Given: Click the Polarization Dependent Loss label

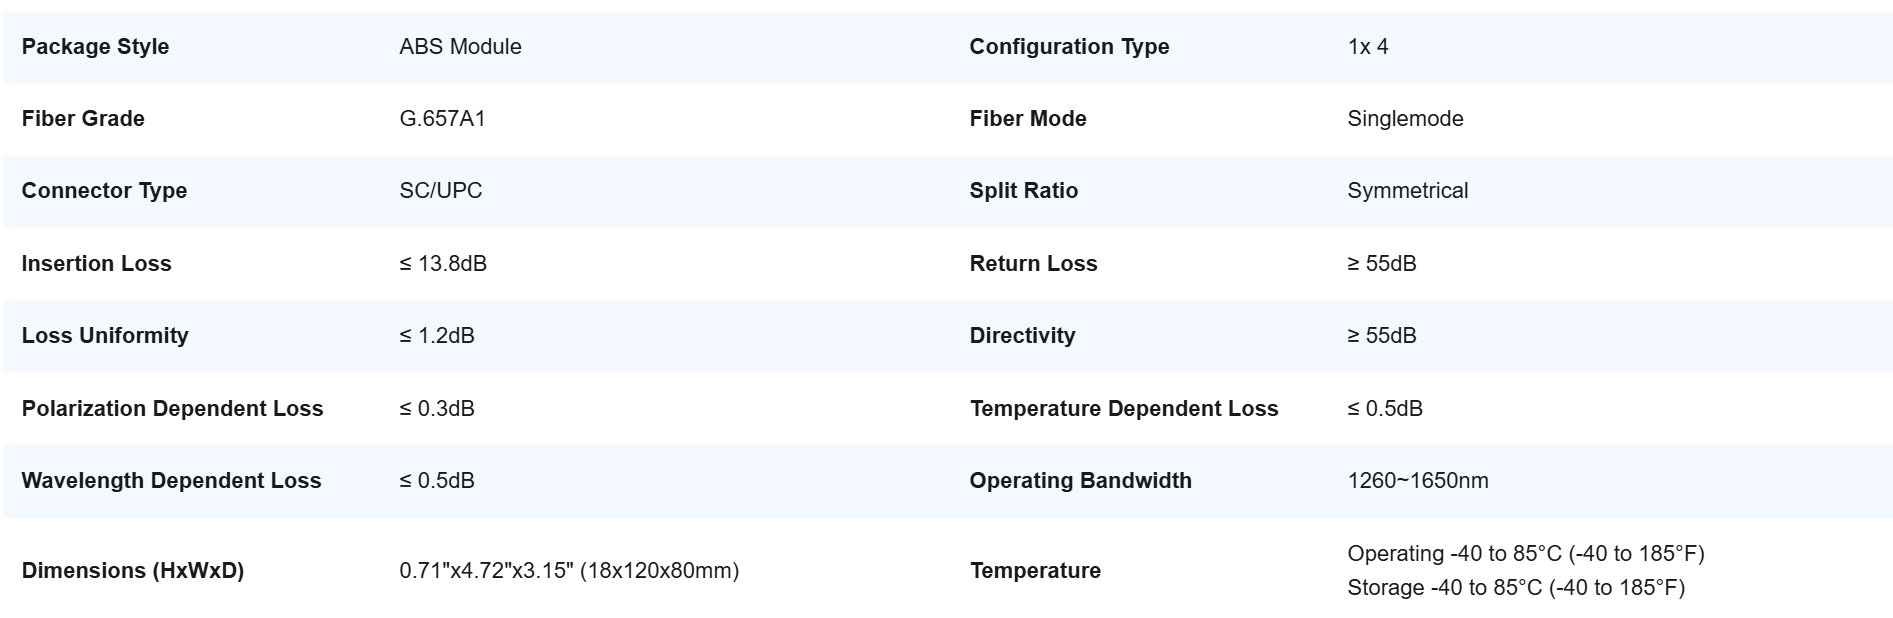Looking at the screenshot, I should (x=172, y=409).
